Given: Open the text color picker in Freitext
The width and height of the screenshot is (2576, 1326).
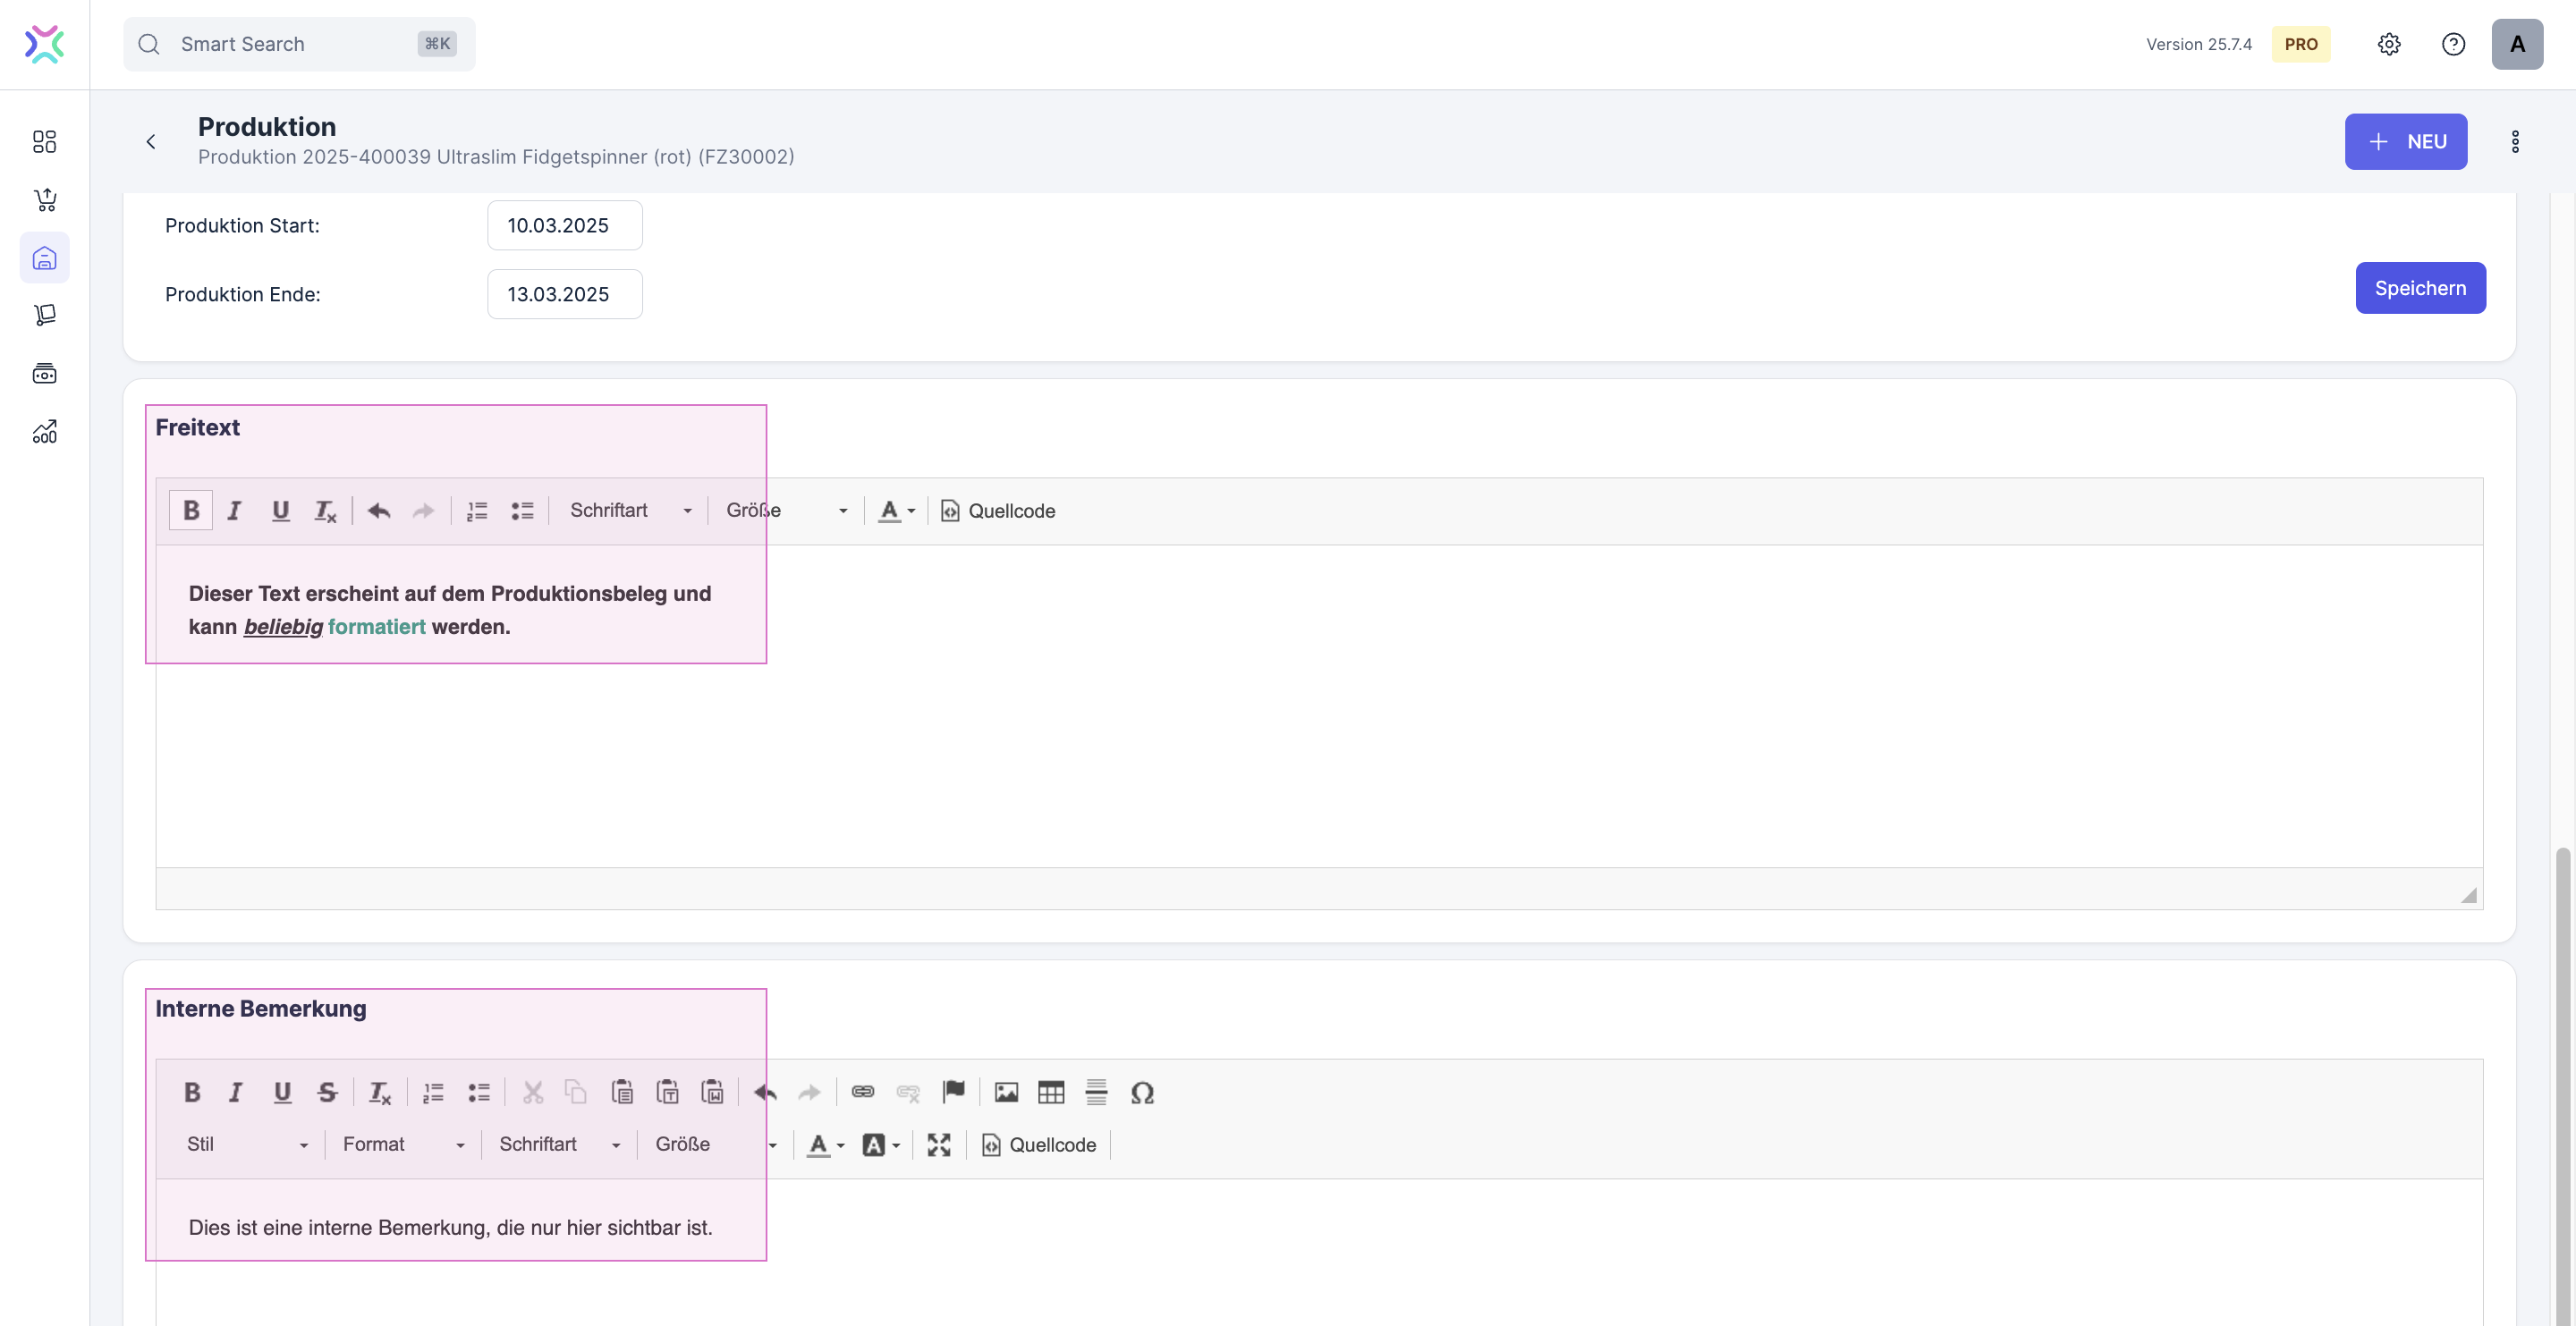Looking at the screenshot, I should 896,510.
